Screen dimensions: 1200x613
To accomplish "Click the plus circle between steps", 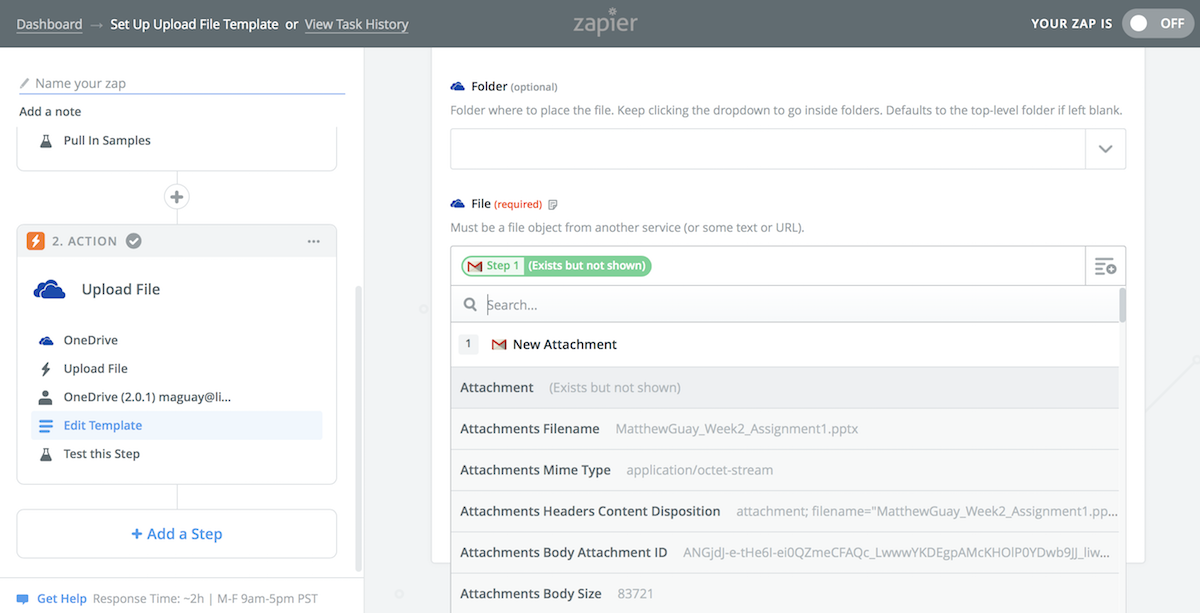I will [177, 197].
